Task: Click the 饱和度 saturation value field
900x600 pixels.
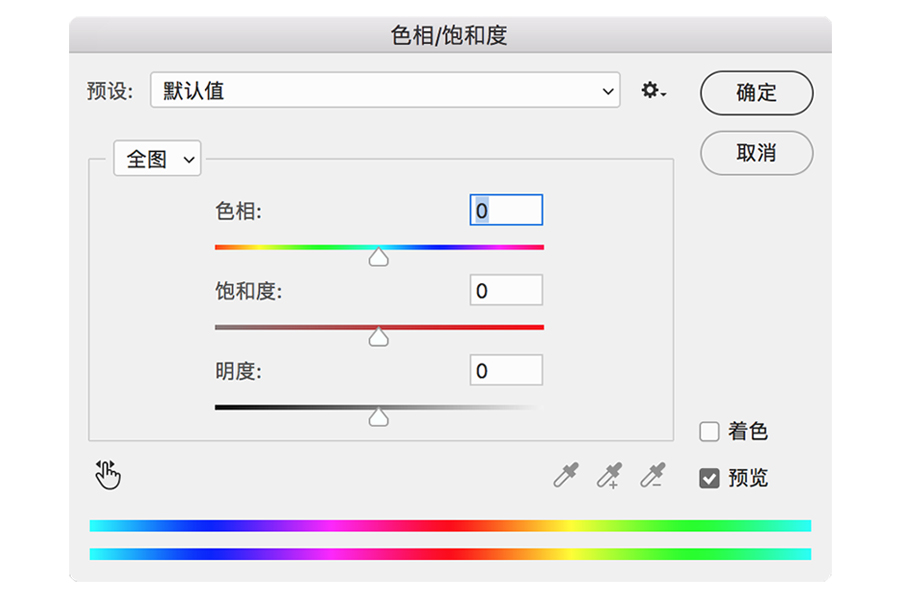Action: coord(506,291)
